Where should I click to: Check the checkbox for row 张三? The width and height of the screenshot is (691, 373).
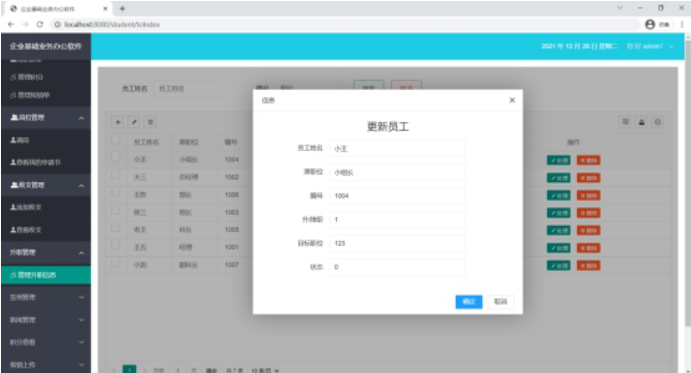(x=115, y=210)
